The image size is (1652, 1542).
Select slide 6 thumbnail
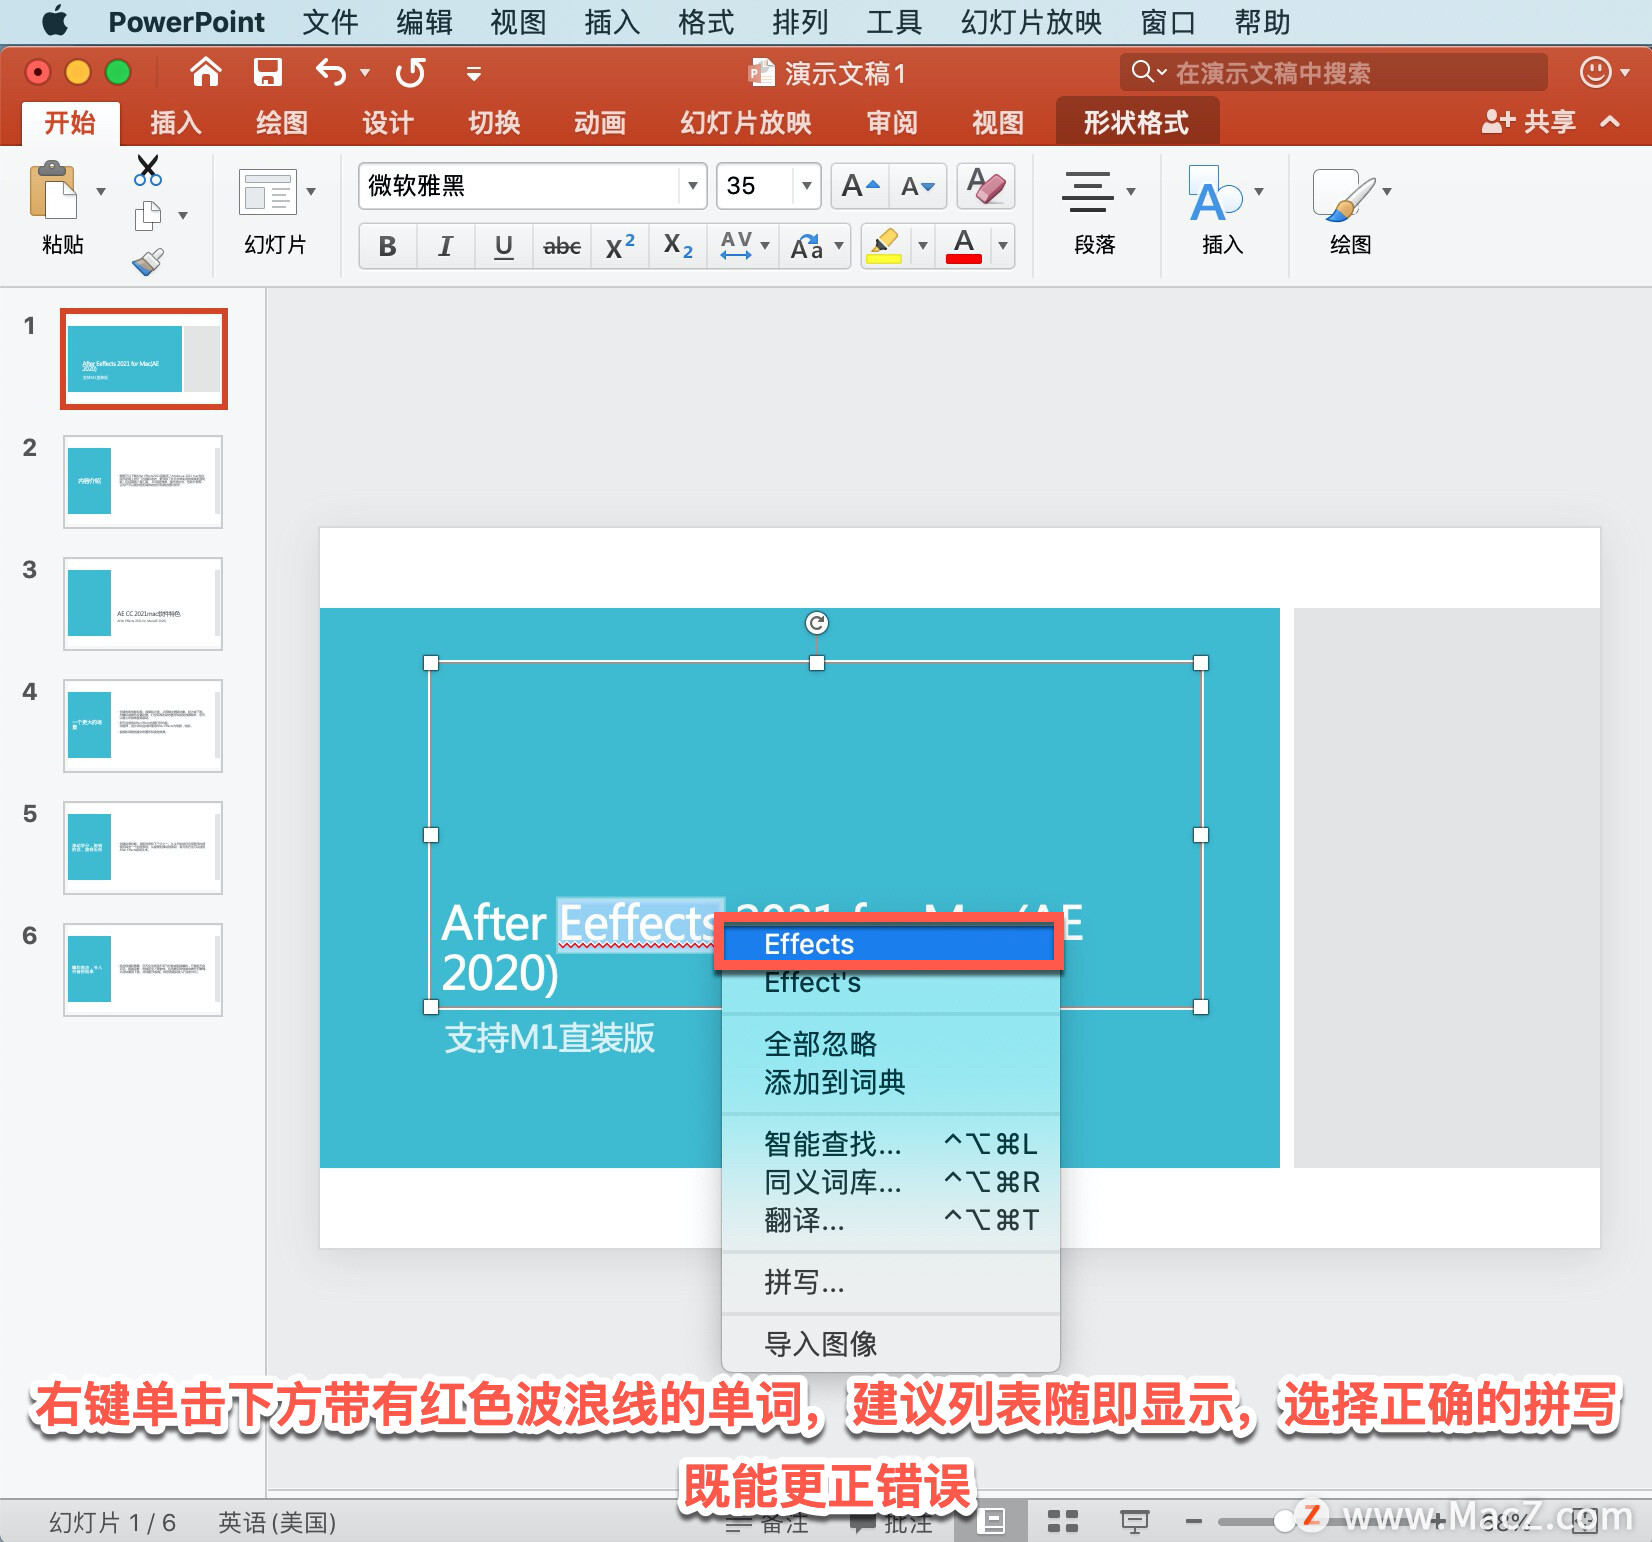pyautogui.click(x=143, y=969)
